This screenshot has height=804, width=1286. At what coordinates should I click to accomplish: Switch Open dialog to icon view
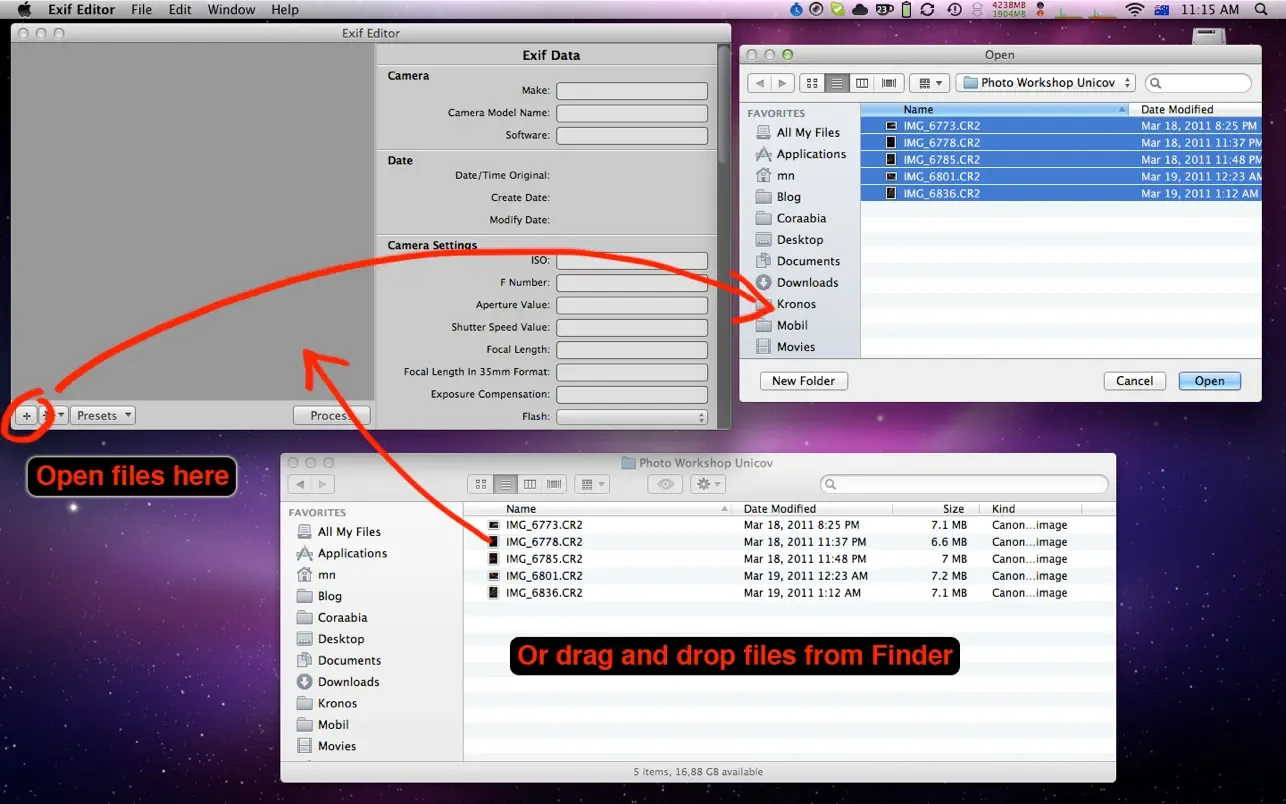[812, 83]
